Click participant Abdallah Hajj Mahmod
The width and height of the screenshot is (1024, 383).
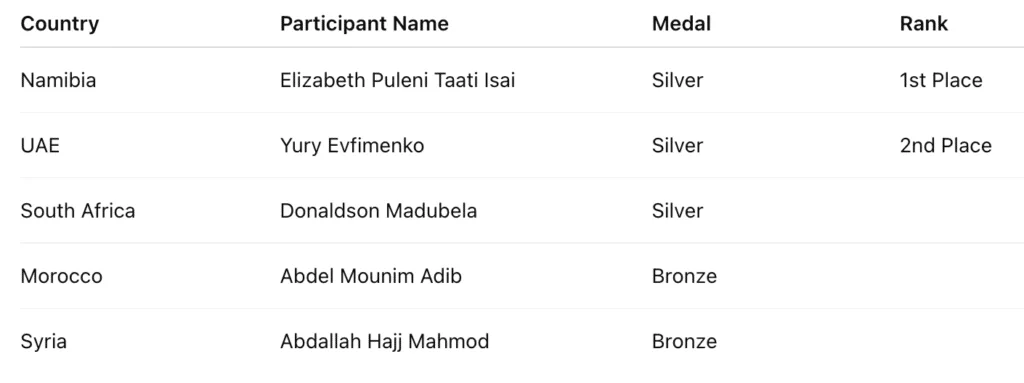pyautogui.click(x=385, y=341)
